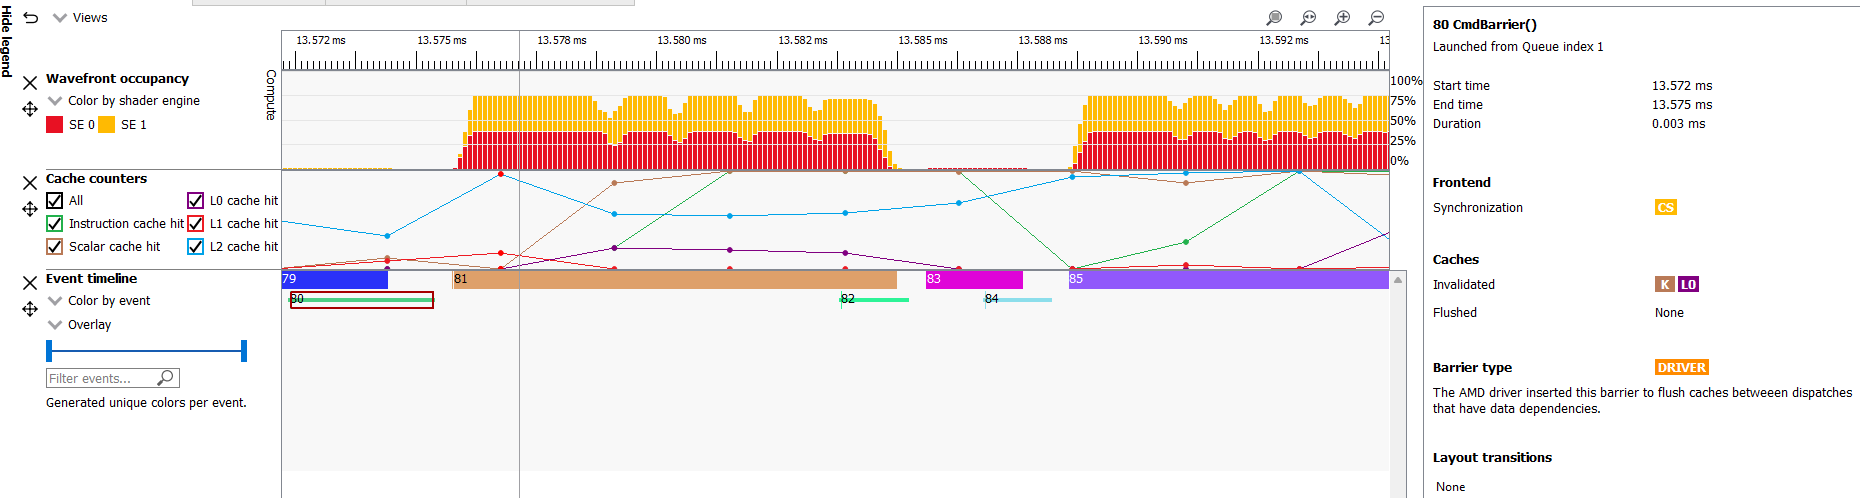This screenshot has width=1860, height=498.
Task: Uncheck the All cache counters checkbox
Action: 55,201
